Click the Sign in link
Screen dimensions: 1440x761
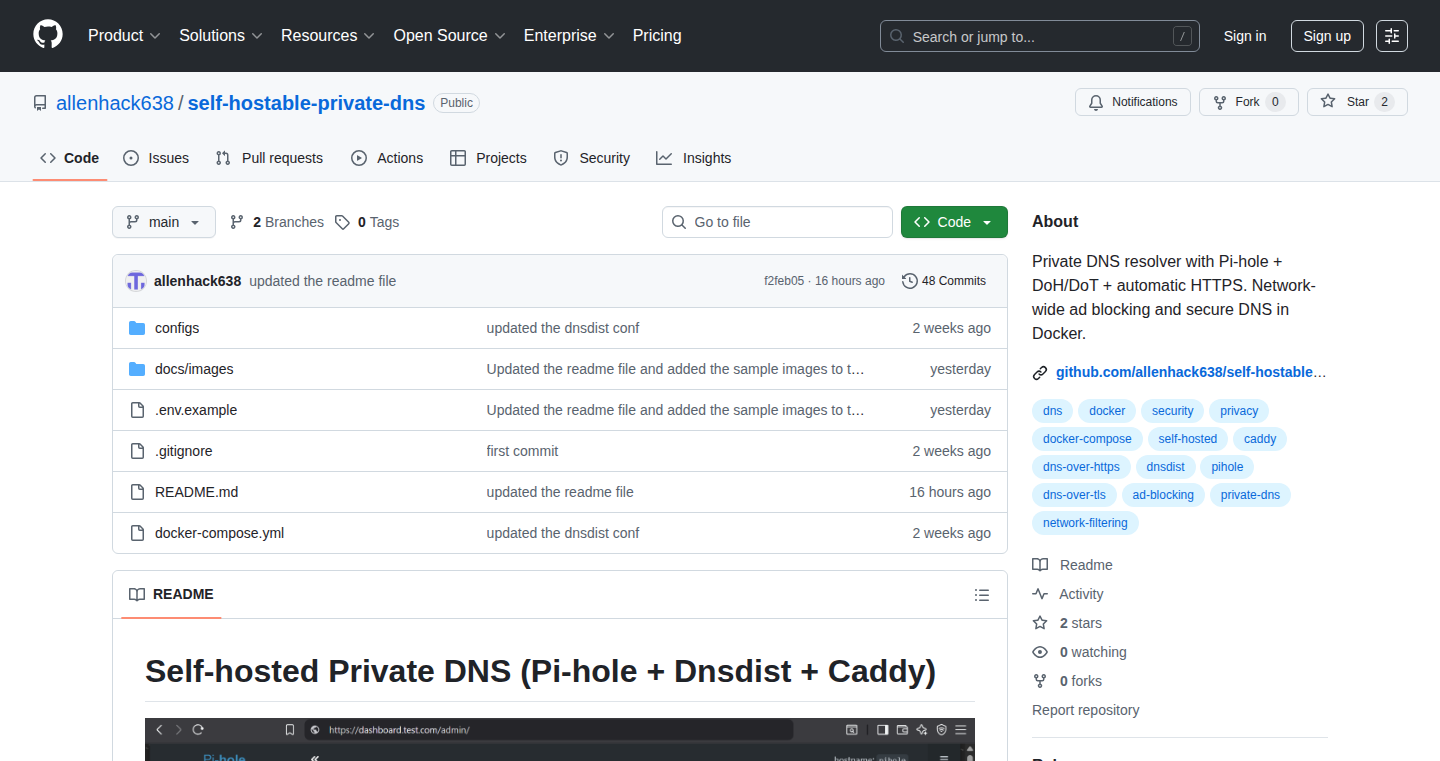click(x=1245, y=36)
